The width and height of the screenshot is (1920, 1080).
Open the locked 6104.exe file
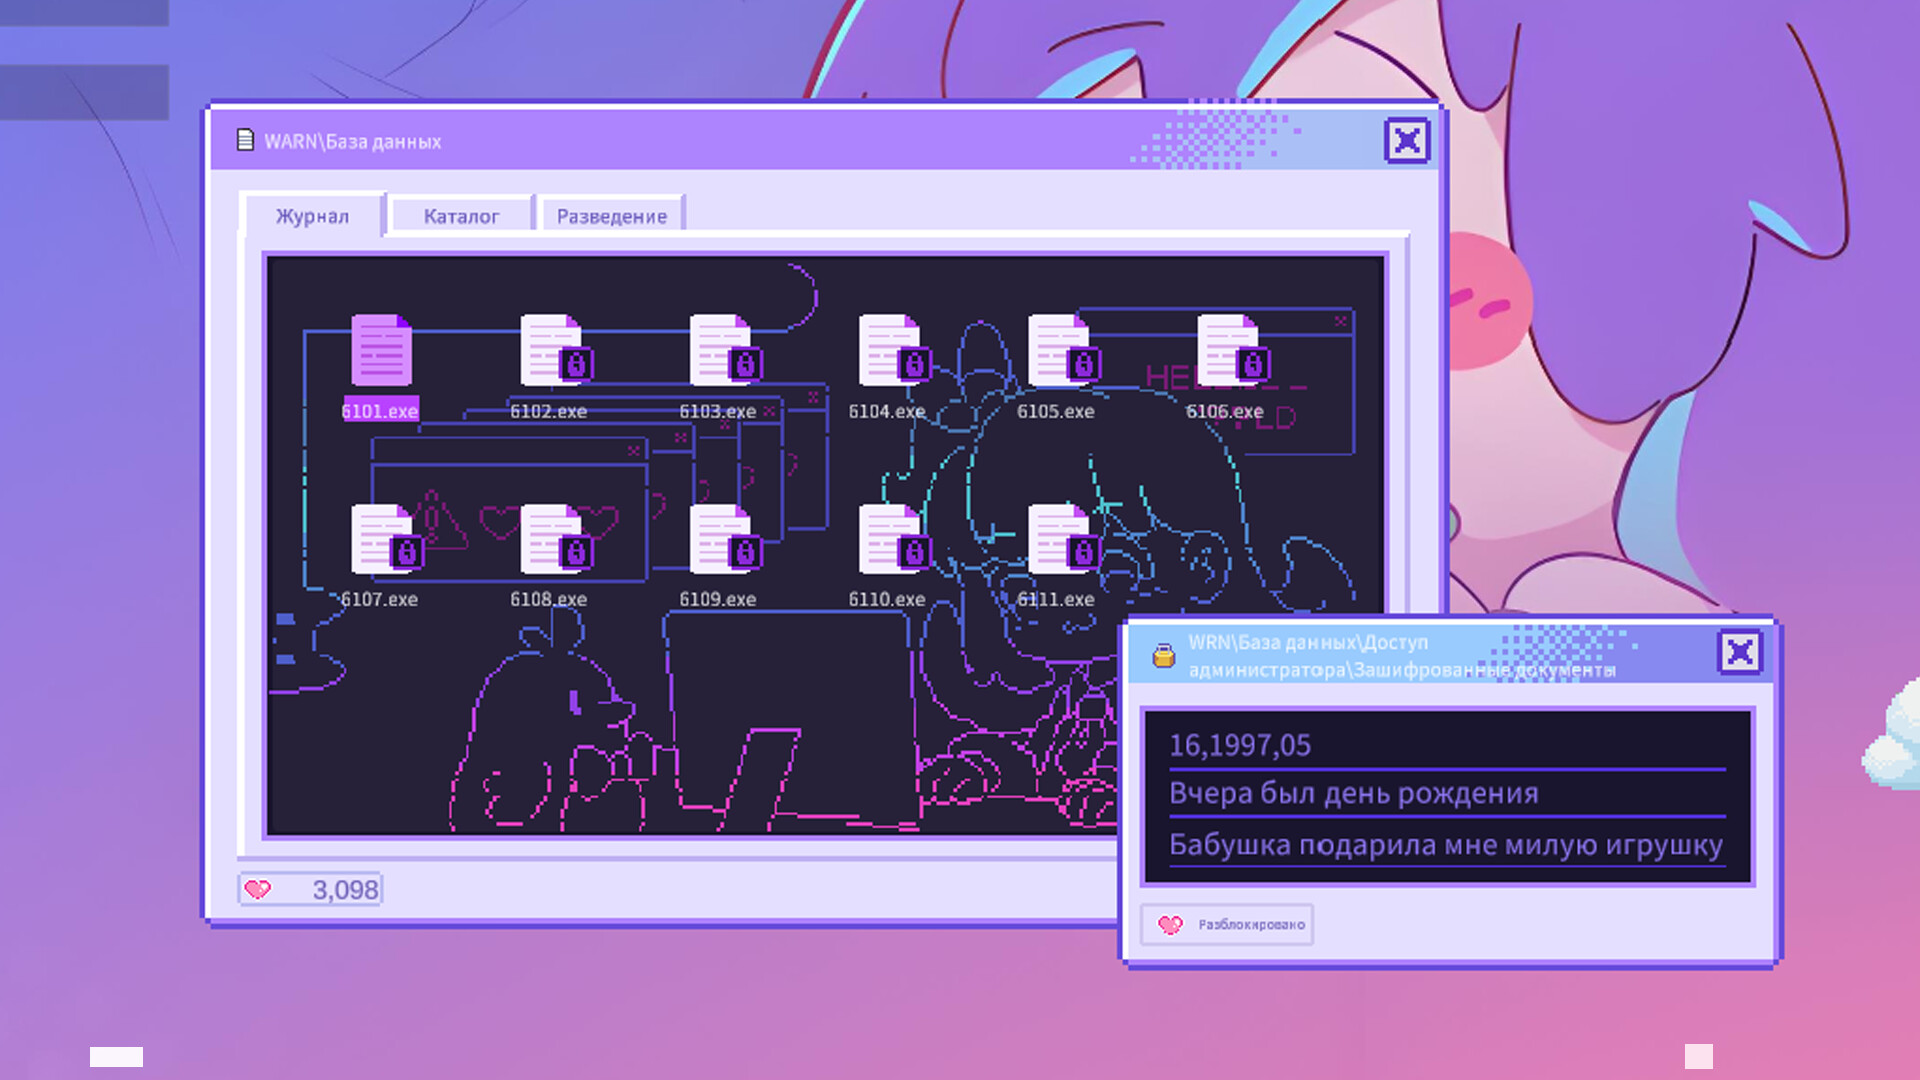889,351
